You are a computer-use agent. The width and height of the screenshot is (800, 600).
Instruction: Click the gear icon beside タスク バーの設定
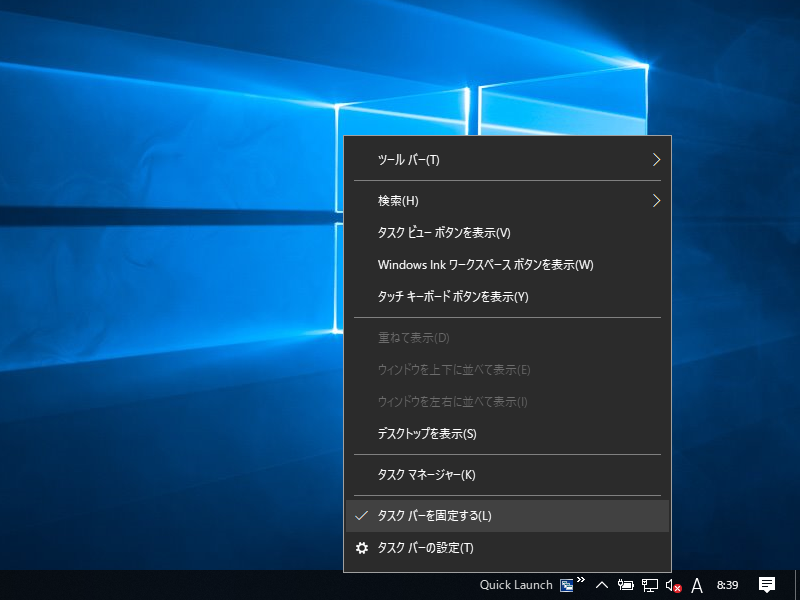click(362, 548)
